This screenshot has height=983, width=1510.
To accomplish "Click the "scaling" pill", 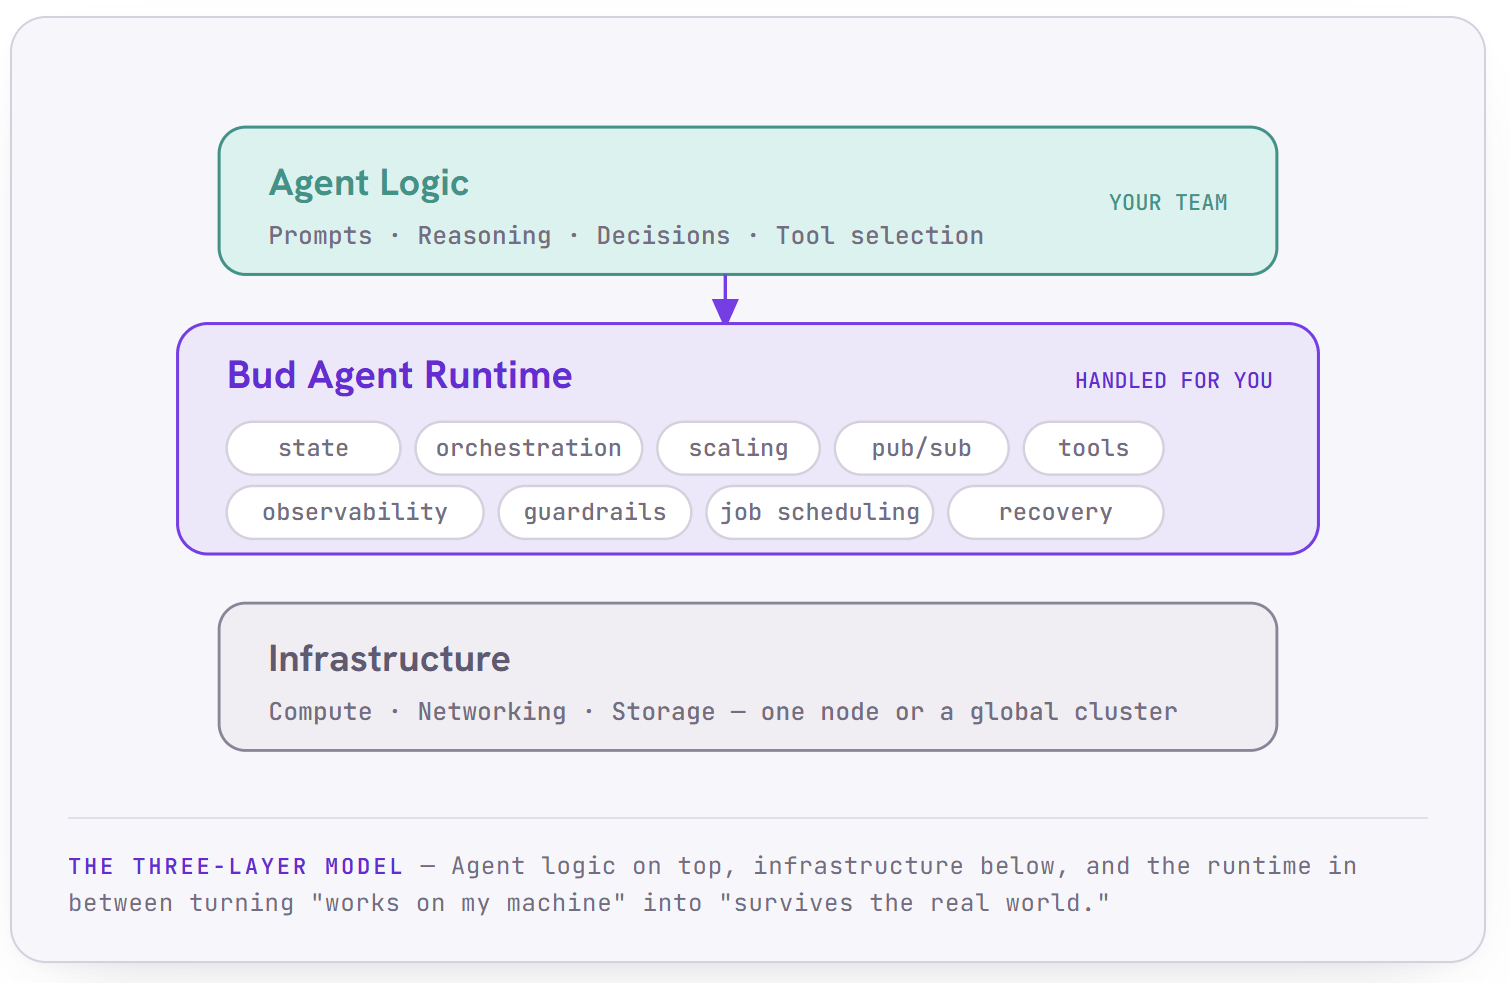I will 738,448.
